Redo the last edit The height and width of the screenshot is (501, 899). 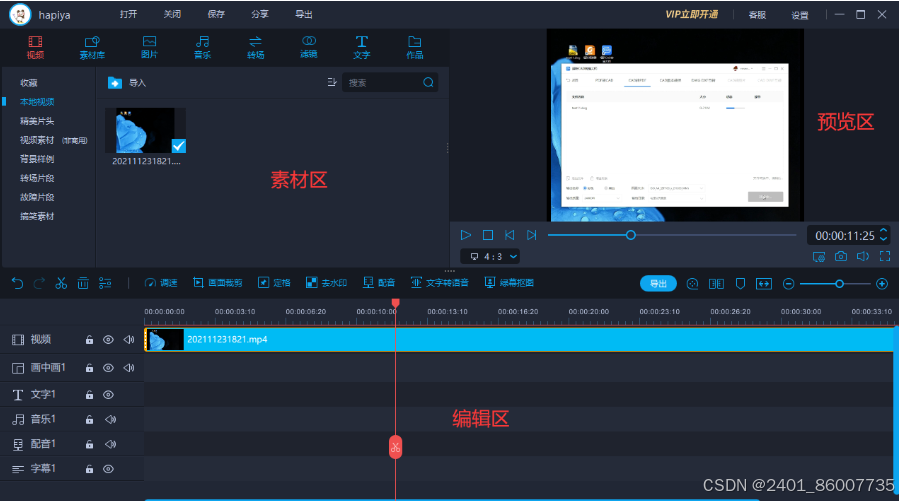[x=39, y=283]
